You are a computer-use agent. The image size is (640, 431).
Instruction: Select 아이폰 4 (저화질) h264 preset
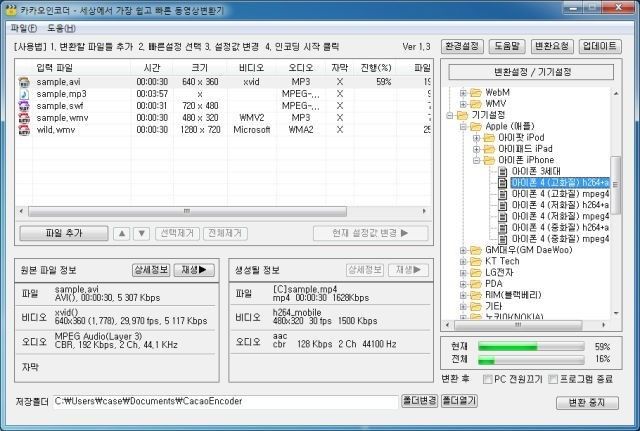click(x=560, y=205)
